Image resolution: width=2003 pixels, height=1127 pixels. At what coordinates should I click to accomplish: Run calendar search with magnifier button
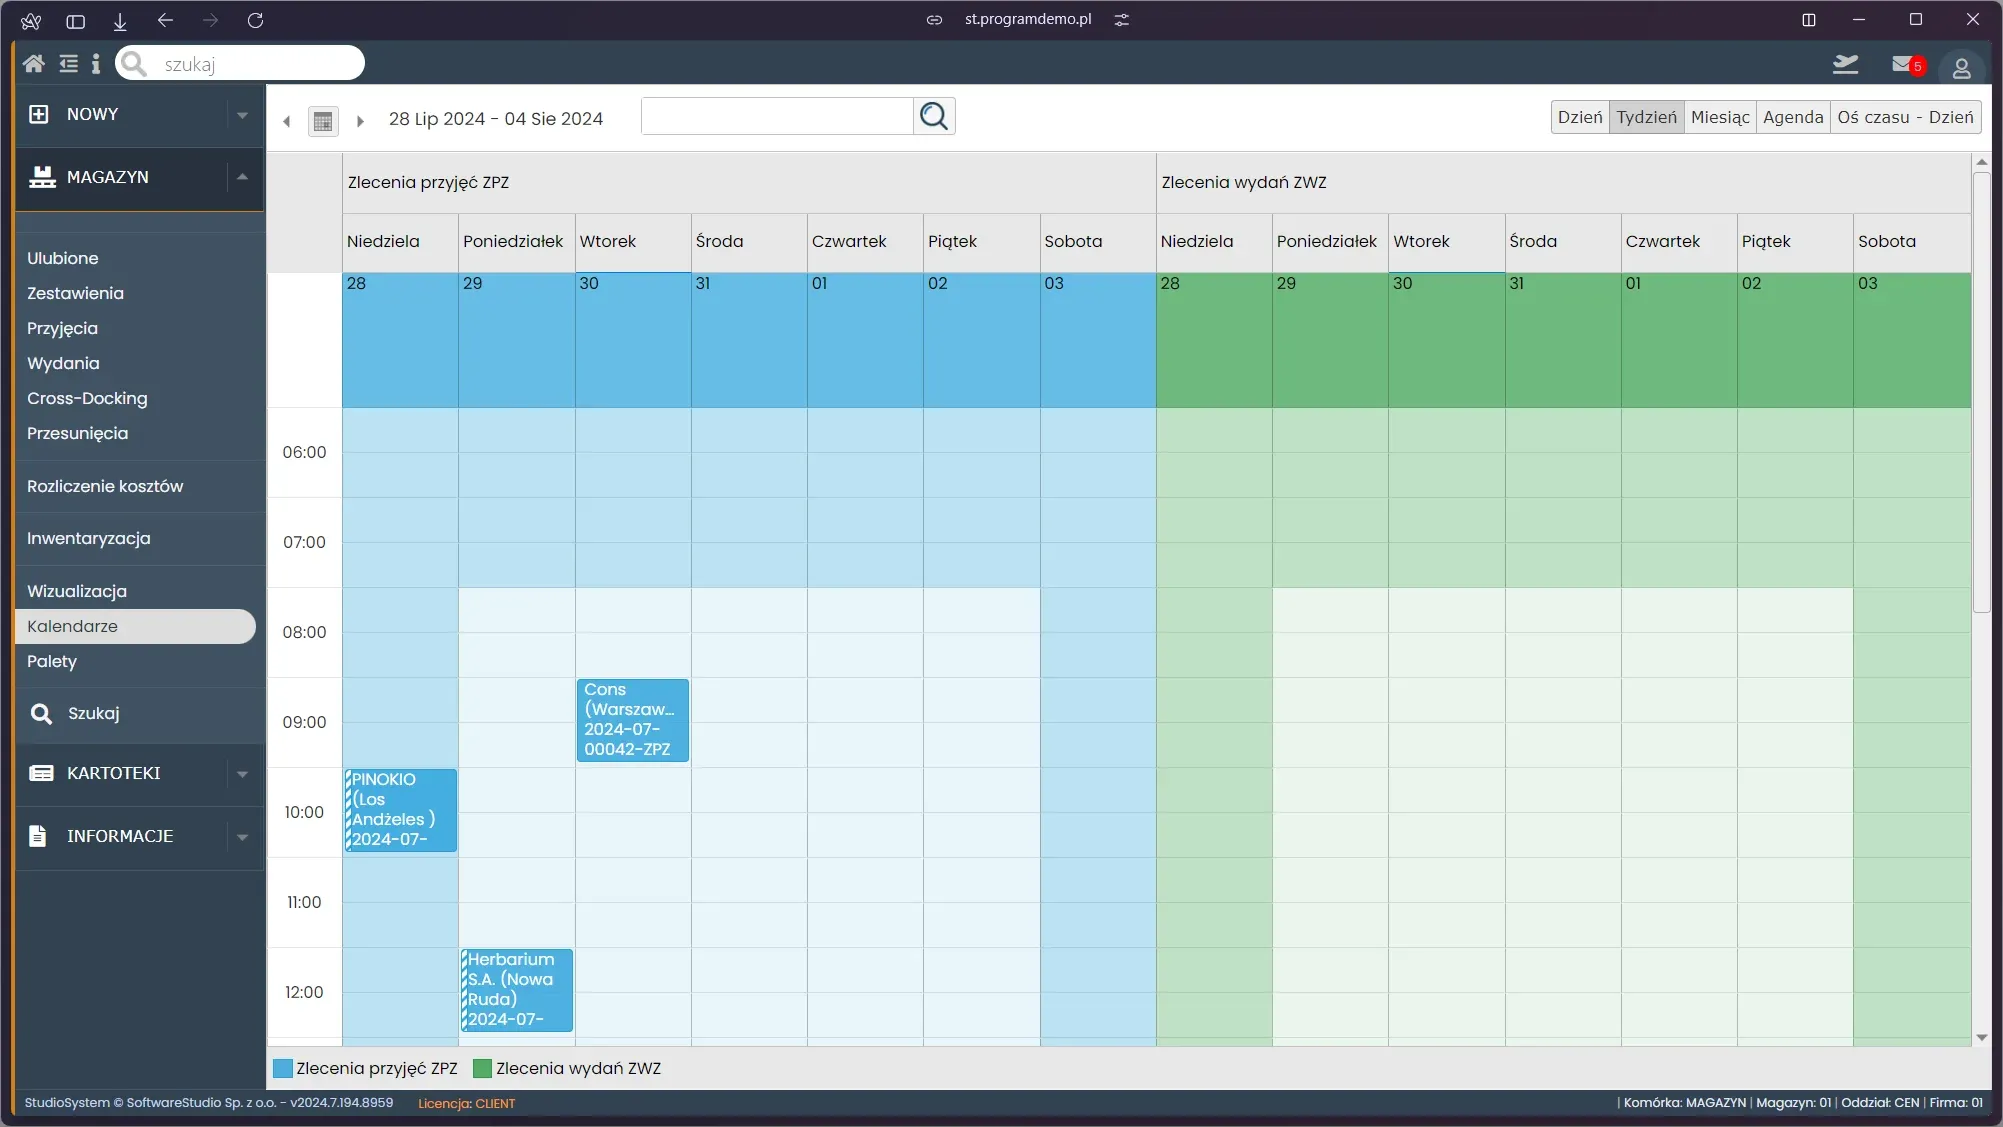pos(934,116)
